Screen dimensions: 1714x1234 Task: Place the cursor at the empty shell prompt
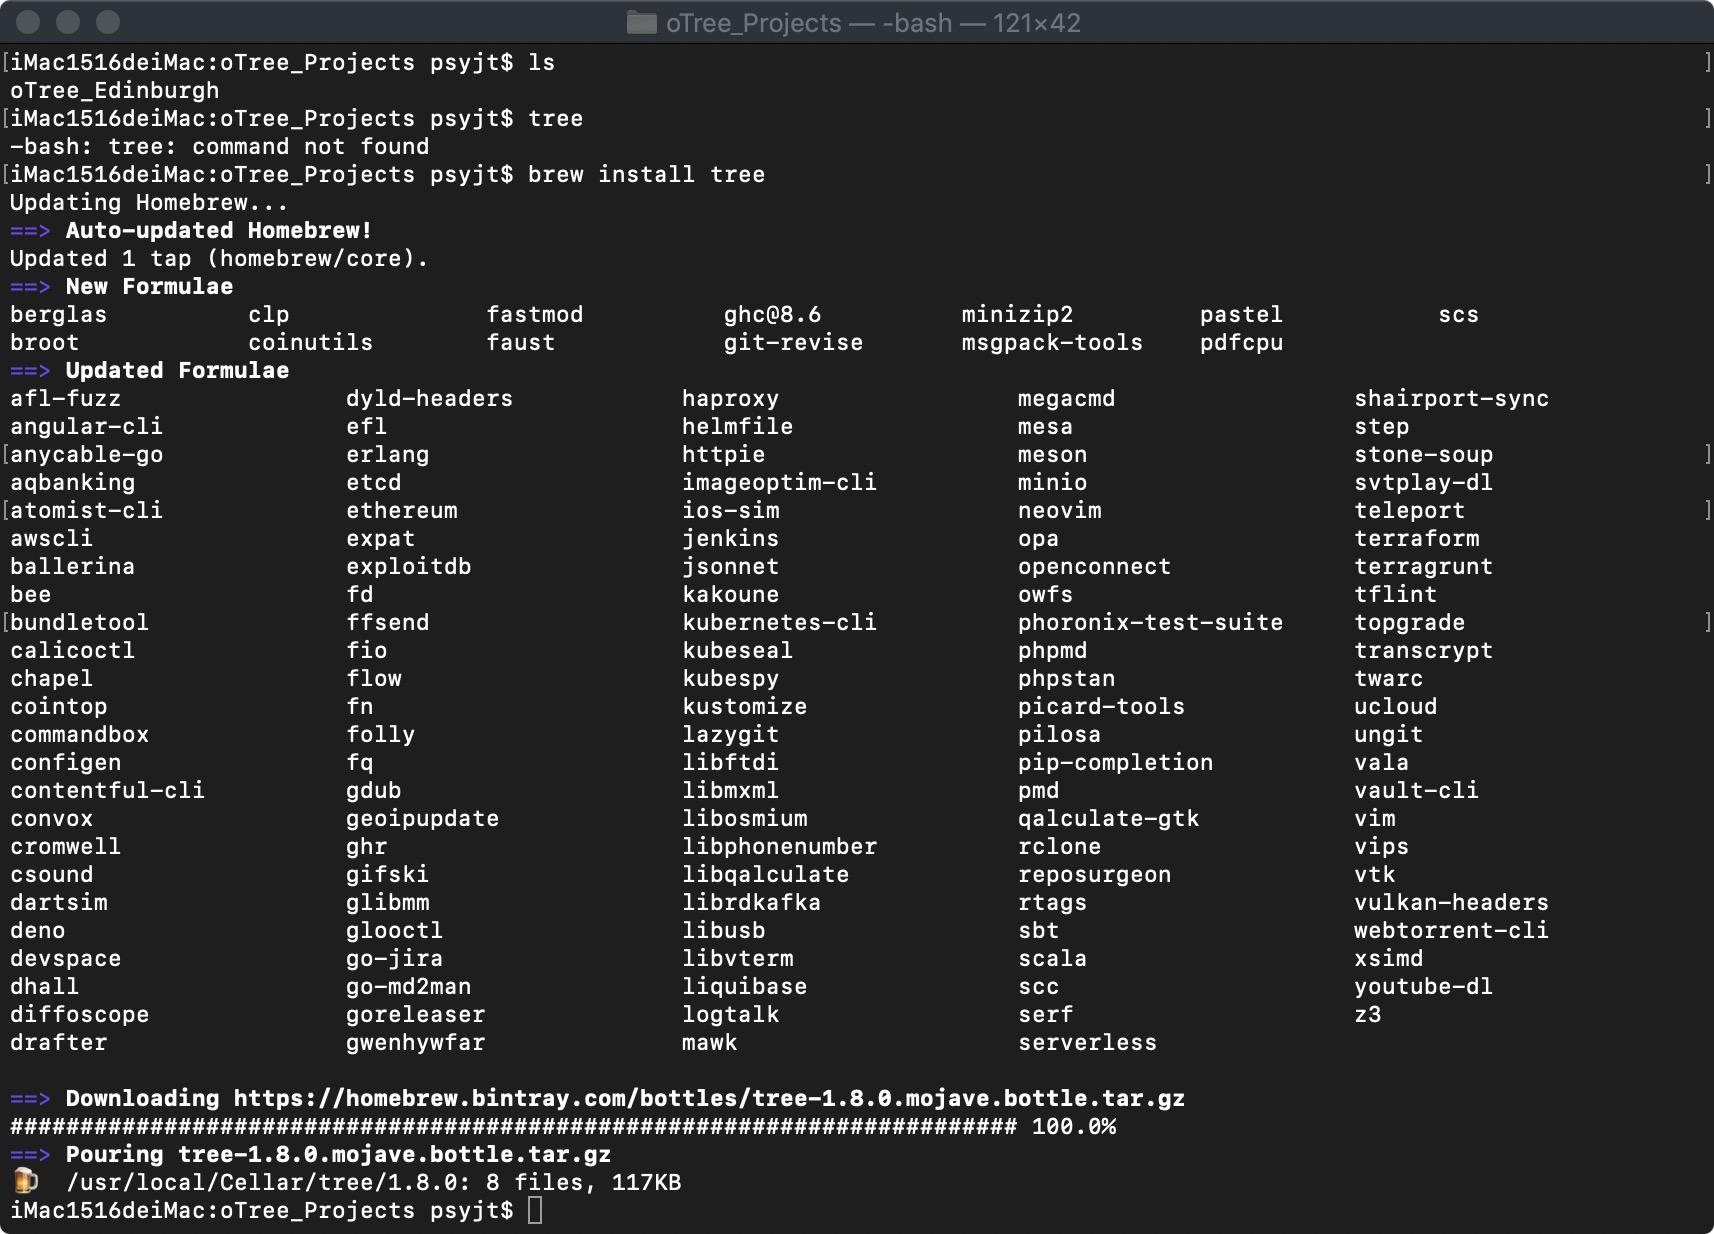[x=537, y=1211]
